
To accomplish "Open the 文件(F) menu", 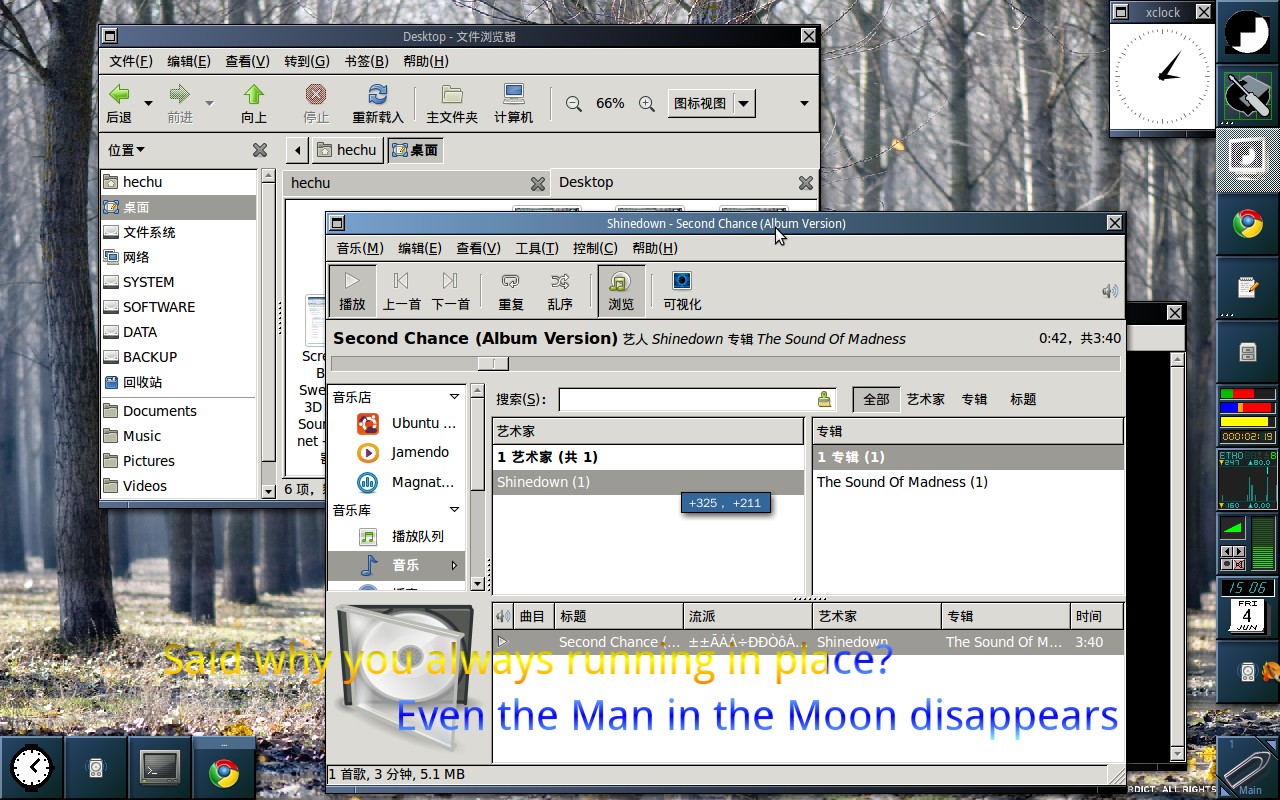I will click(x=131, y=61).
